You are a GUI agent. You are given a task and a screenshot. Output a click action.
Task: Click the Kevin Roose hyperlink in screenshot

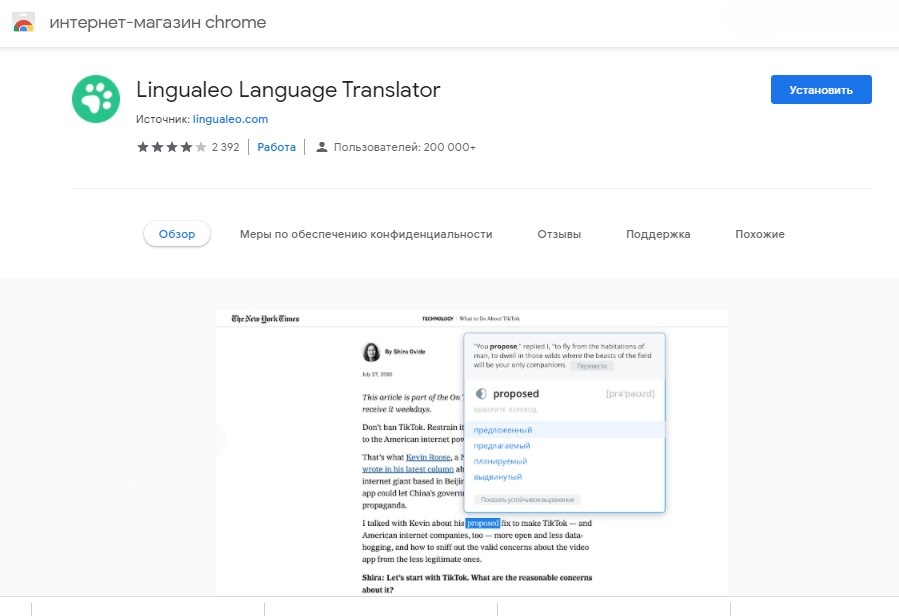click(x=428, y=457)
